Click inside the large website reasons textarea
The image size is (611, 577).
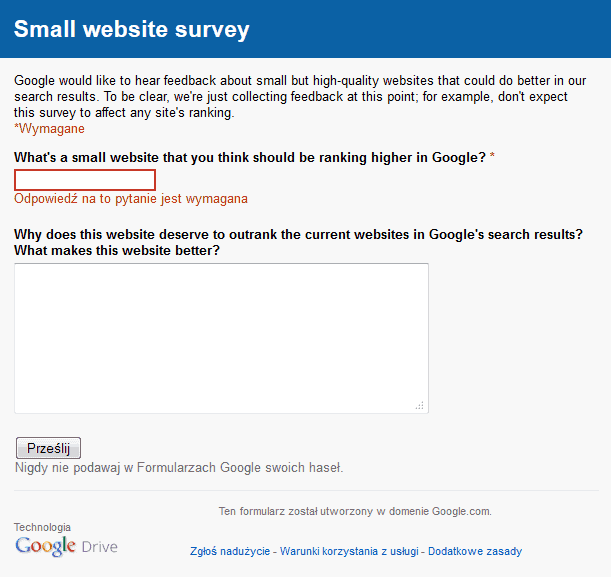tap(221, 338)
